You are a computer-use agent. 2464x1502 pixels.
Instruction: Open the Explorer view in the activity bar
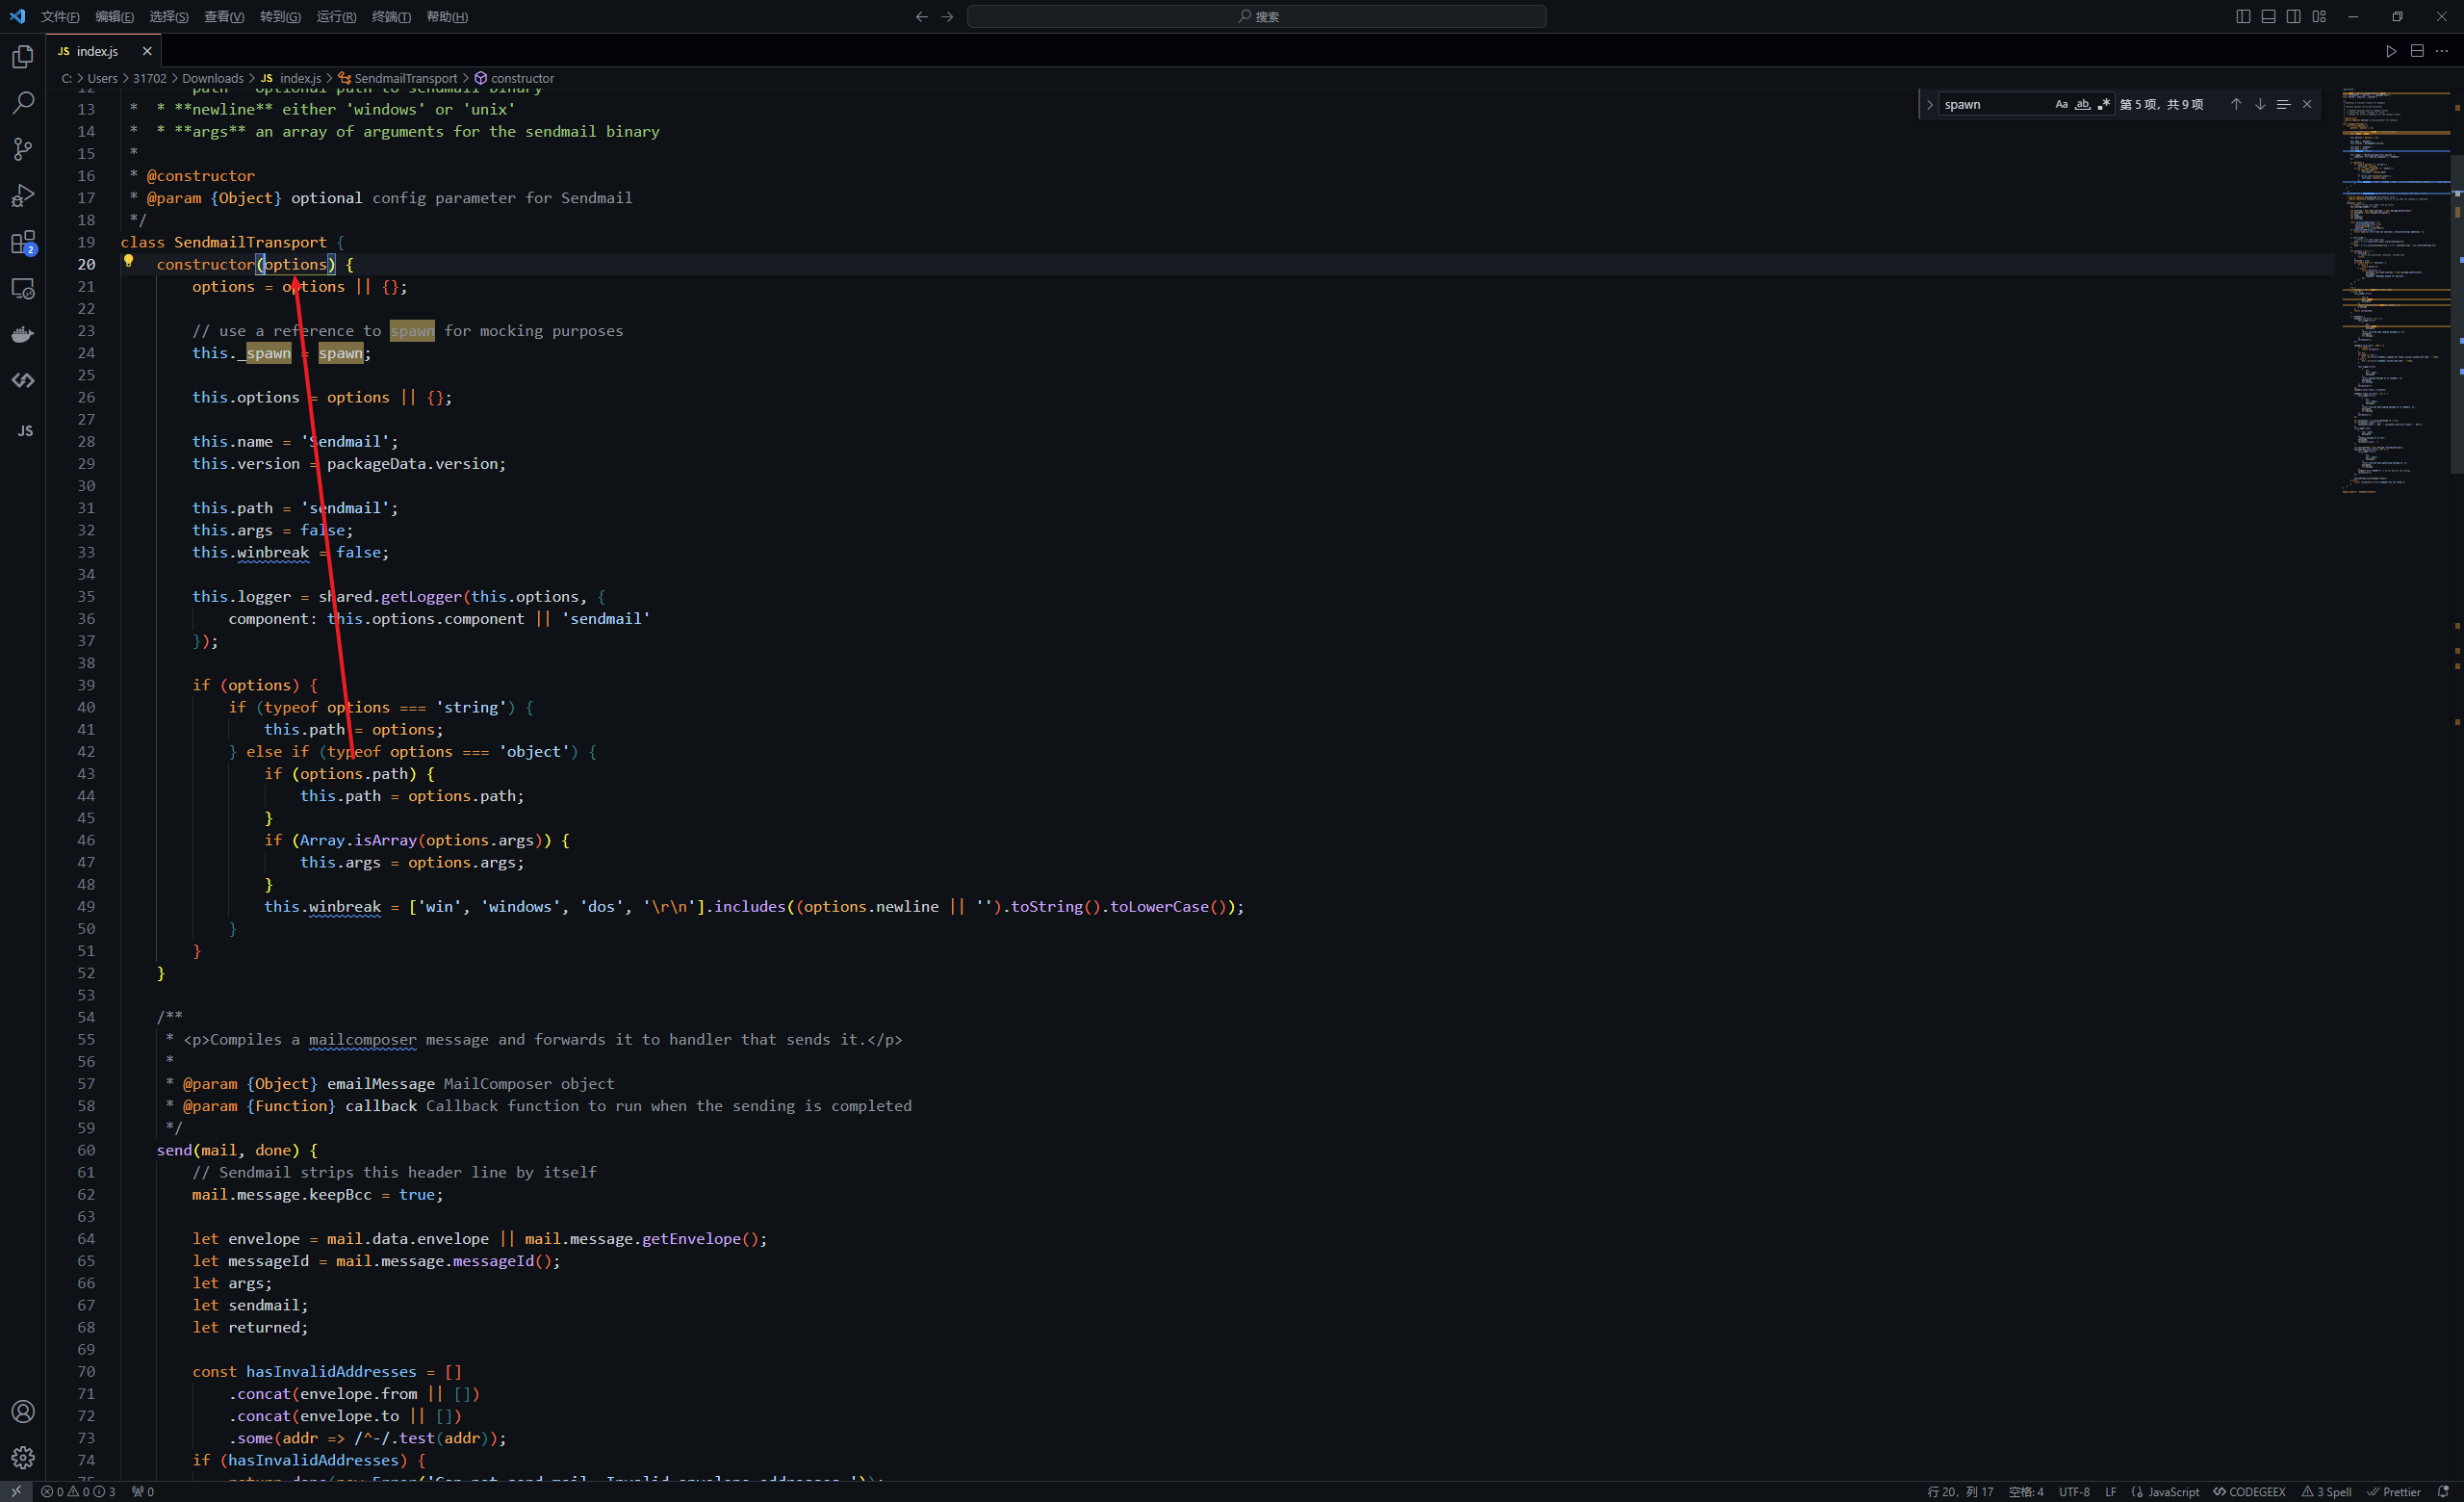pyautogui.click(x=23, y=57)
